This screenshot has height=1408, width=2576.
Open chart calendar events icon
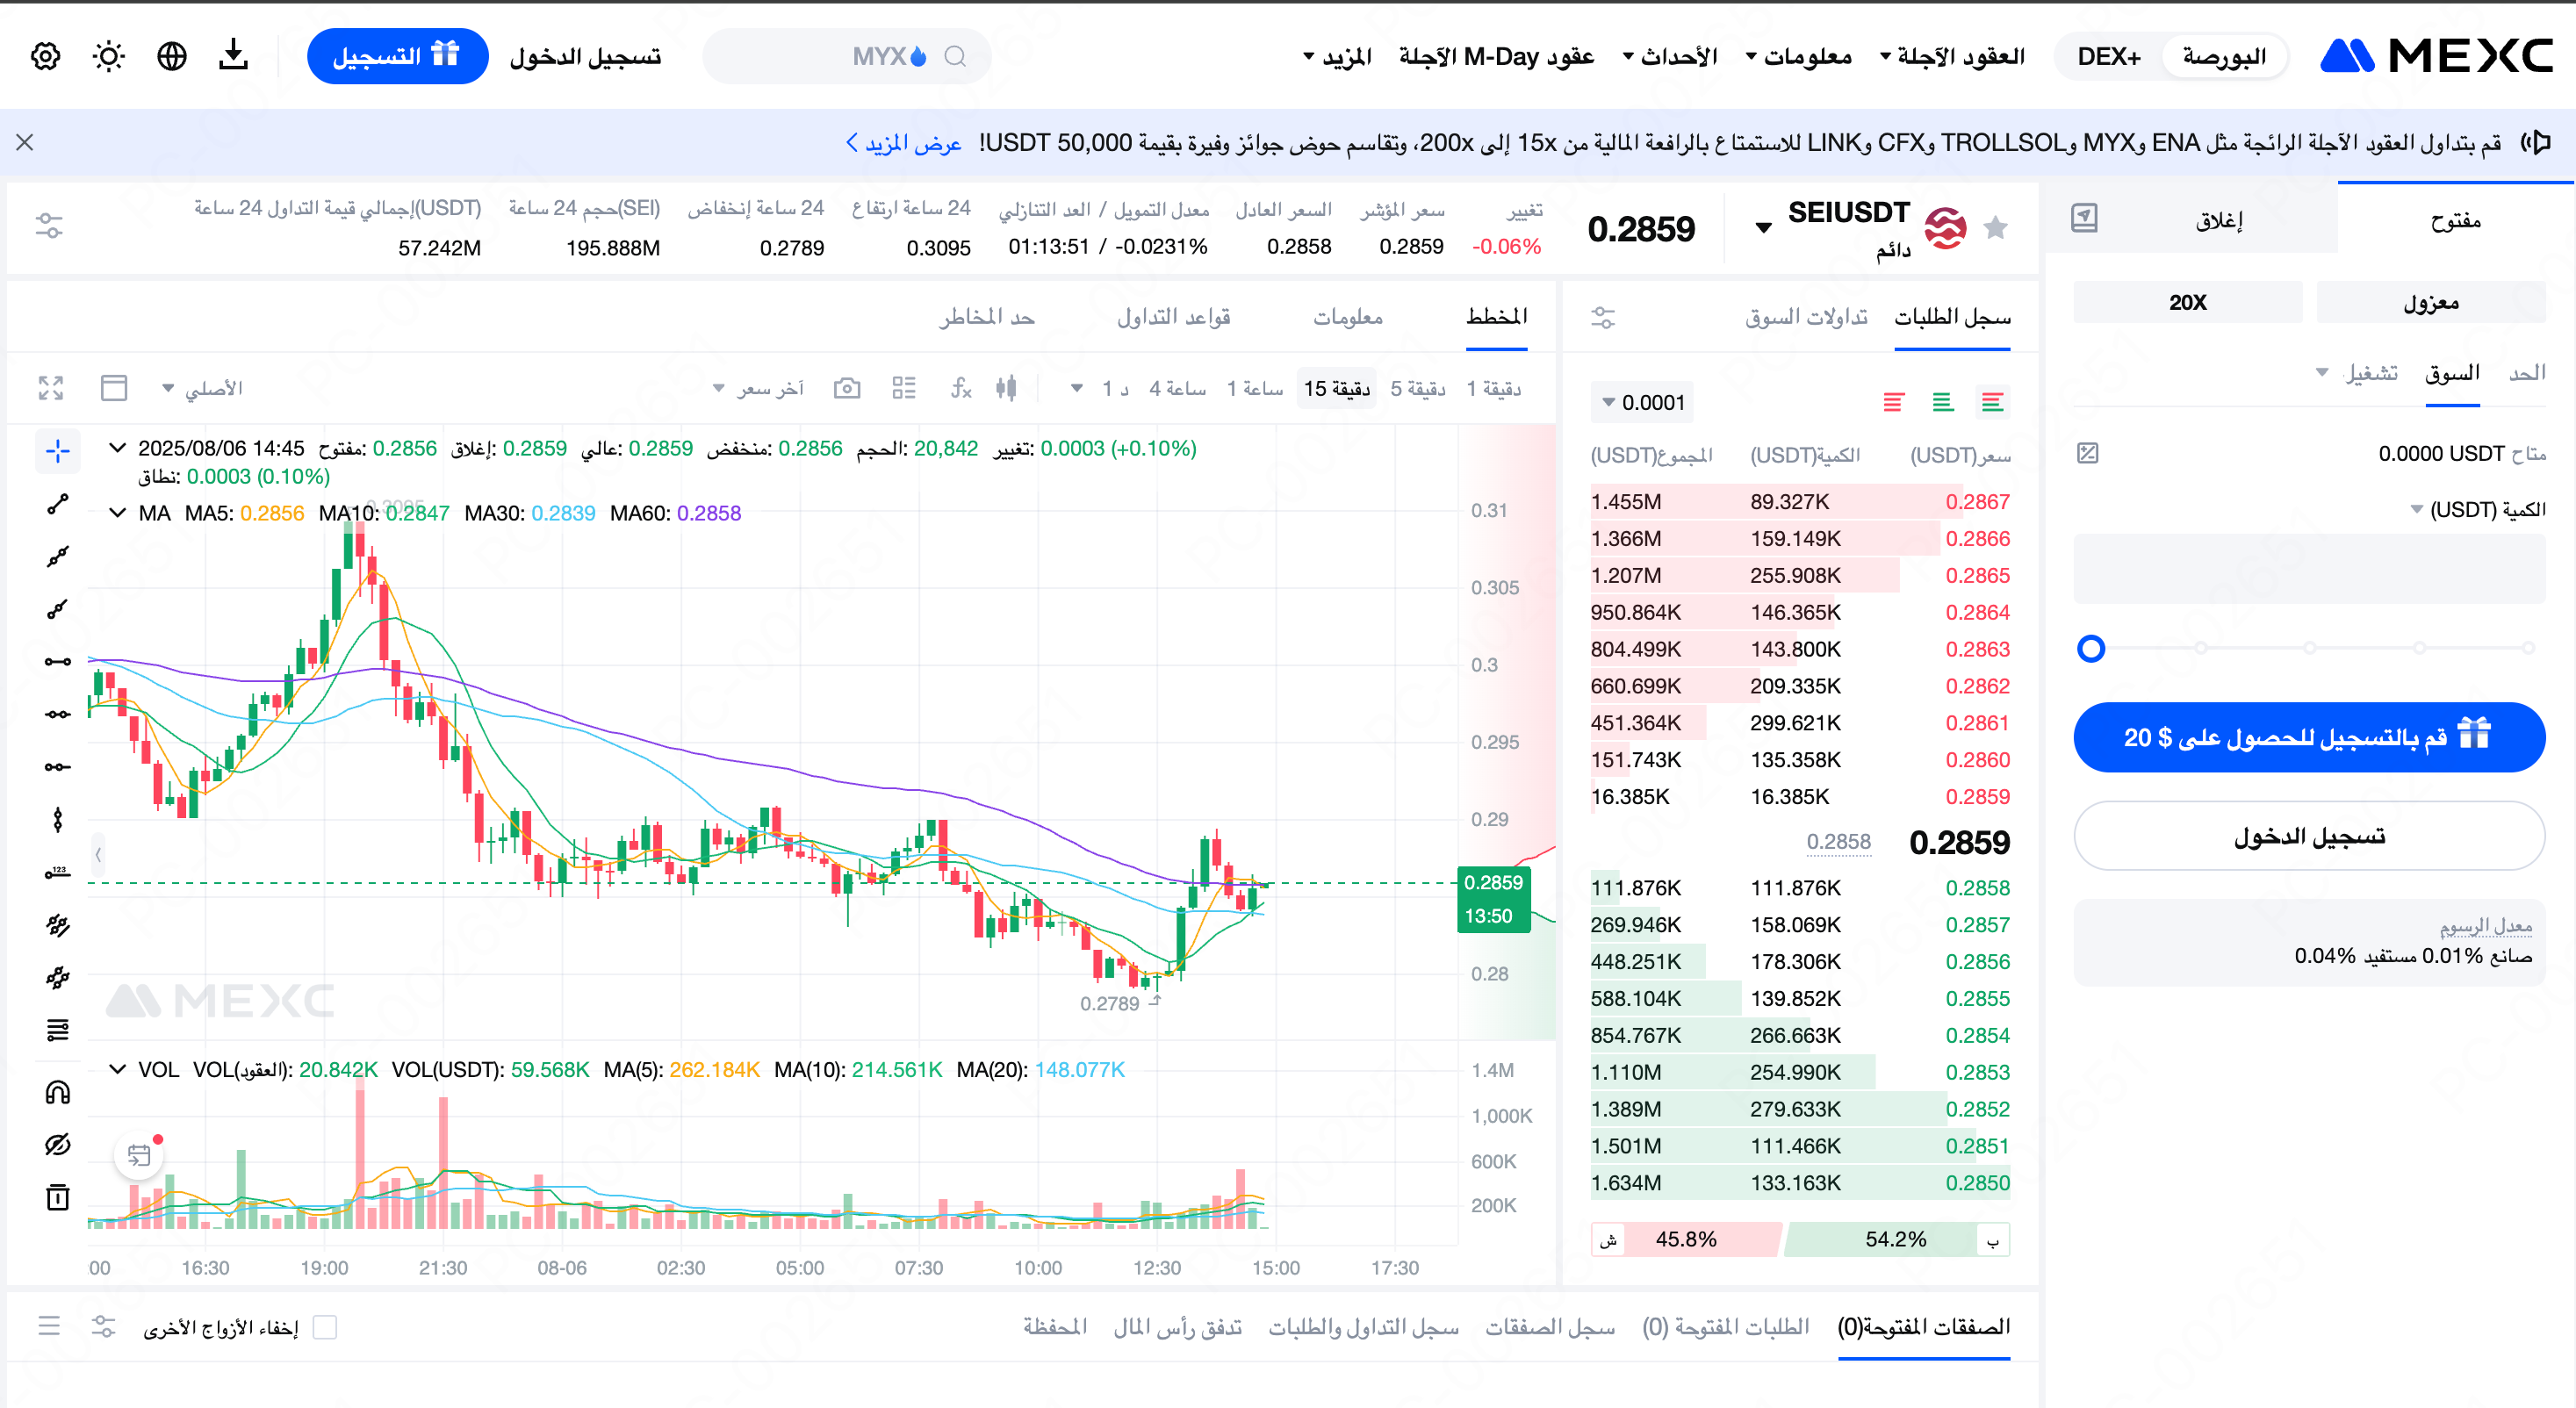139,1155
